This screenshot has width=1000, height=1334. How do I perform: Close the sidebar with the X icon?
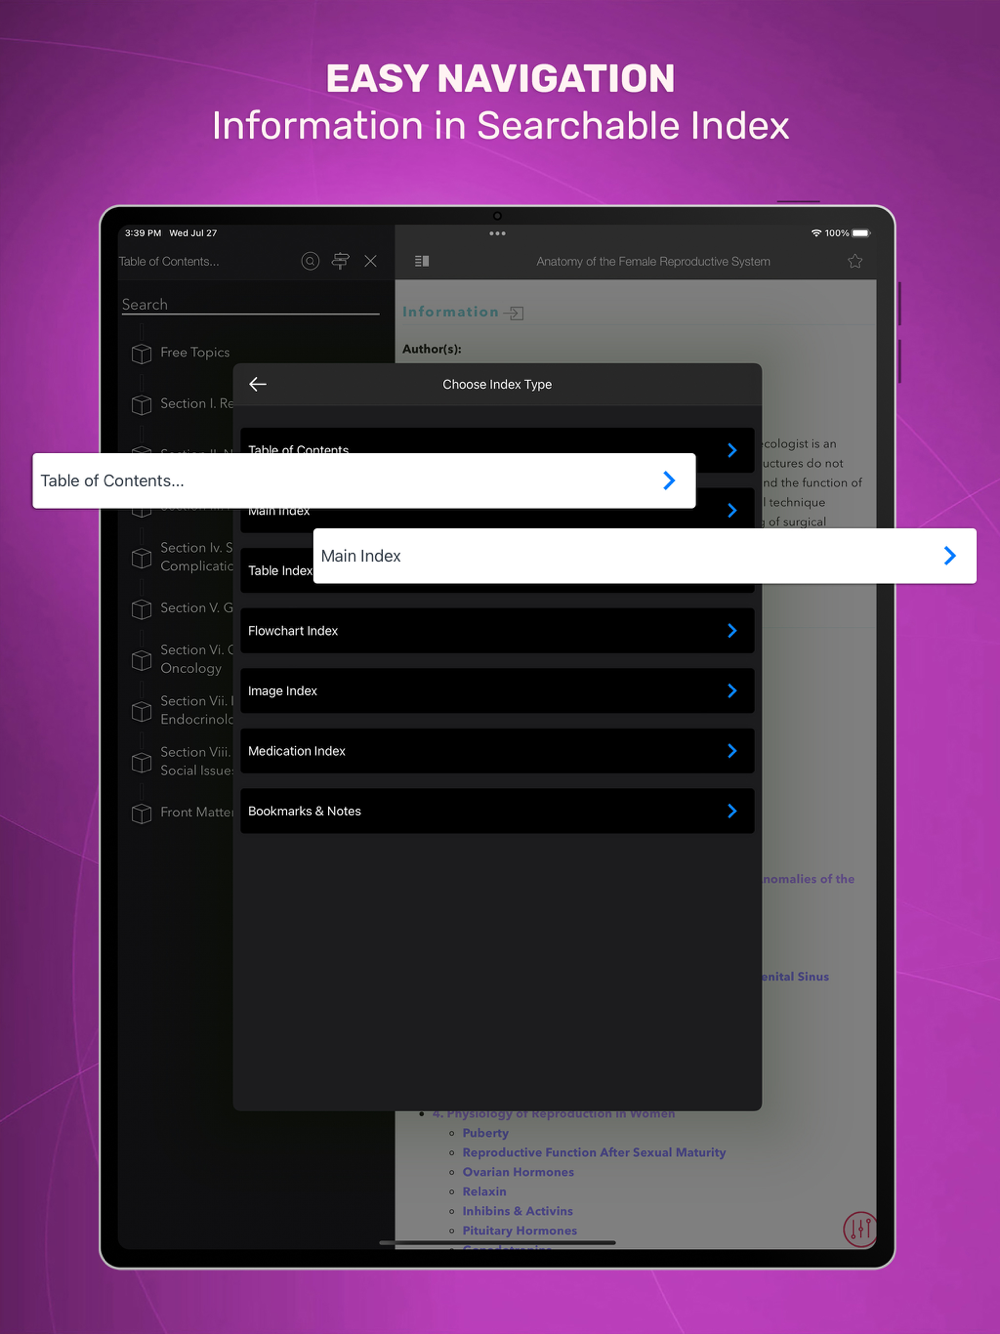[371, 261]
